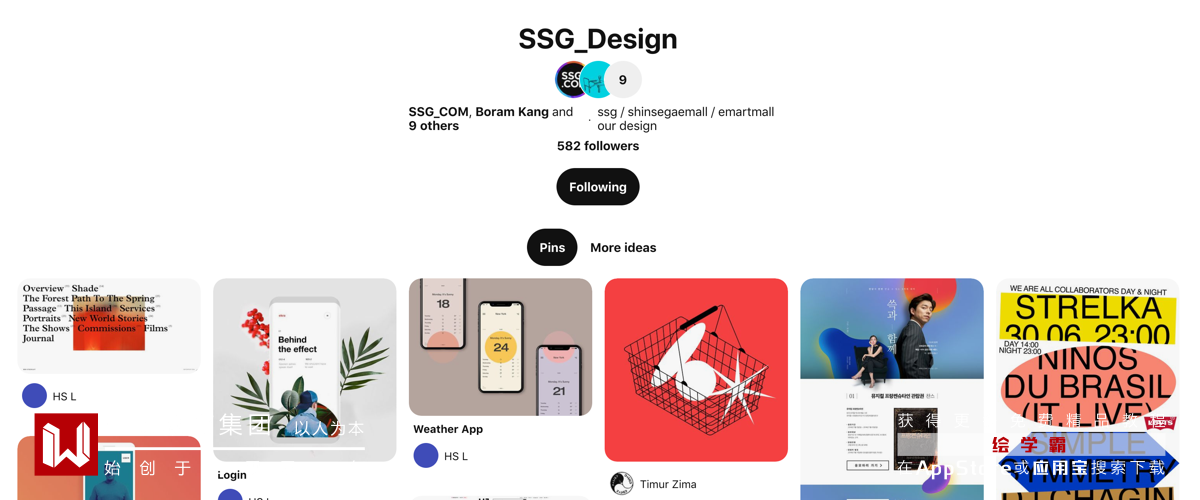Viewport: 1200px width, 500px height.
Task: Open the SSG_COM profile link
Action: (438, 112)
